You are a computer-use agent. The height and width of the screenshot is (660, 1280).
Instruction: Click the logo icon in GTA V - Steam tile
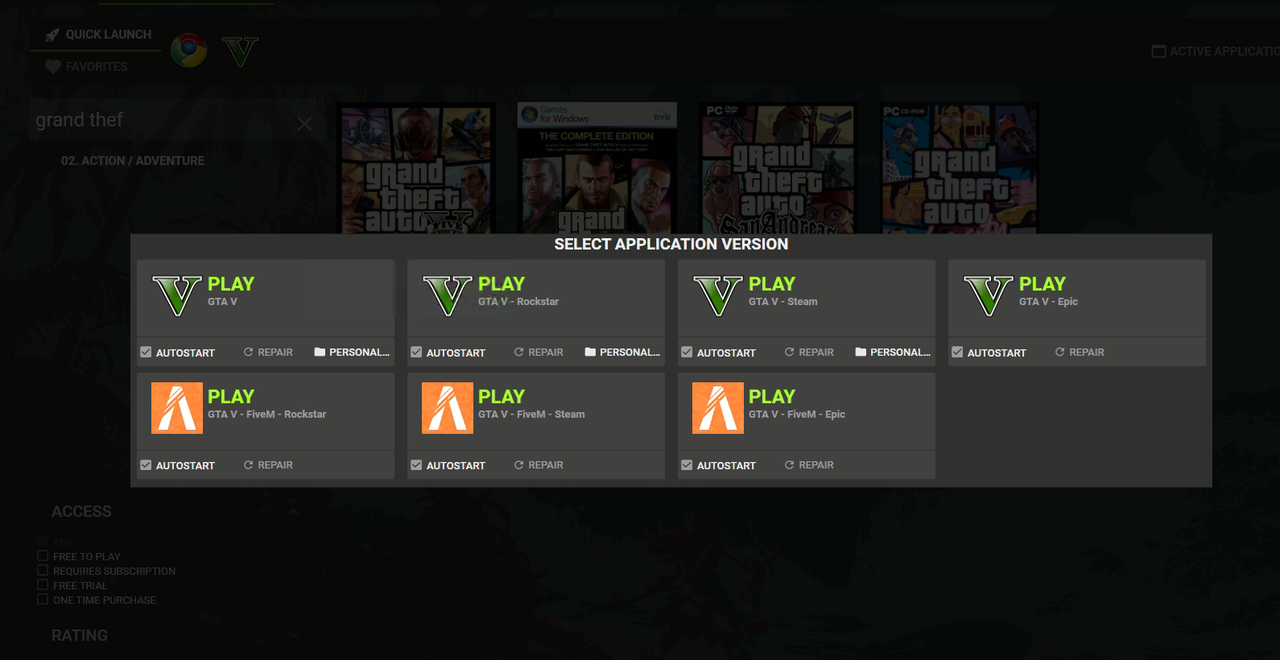[x=718, y=296]
